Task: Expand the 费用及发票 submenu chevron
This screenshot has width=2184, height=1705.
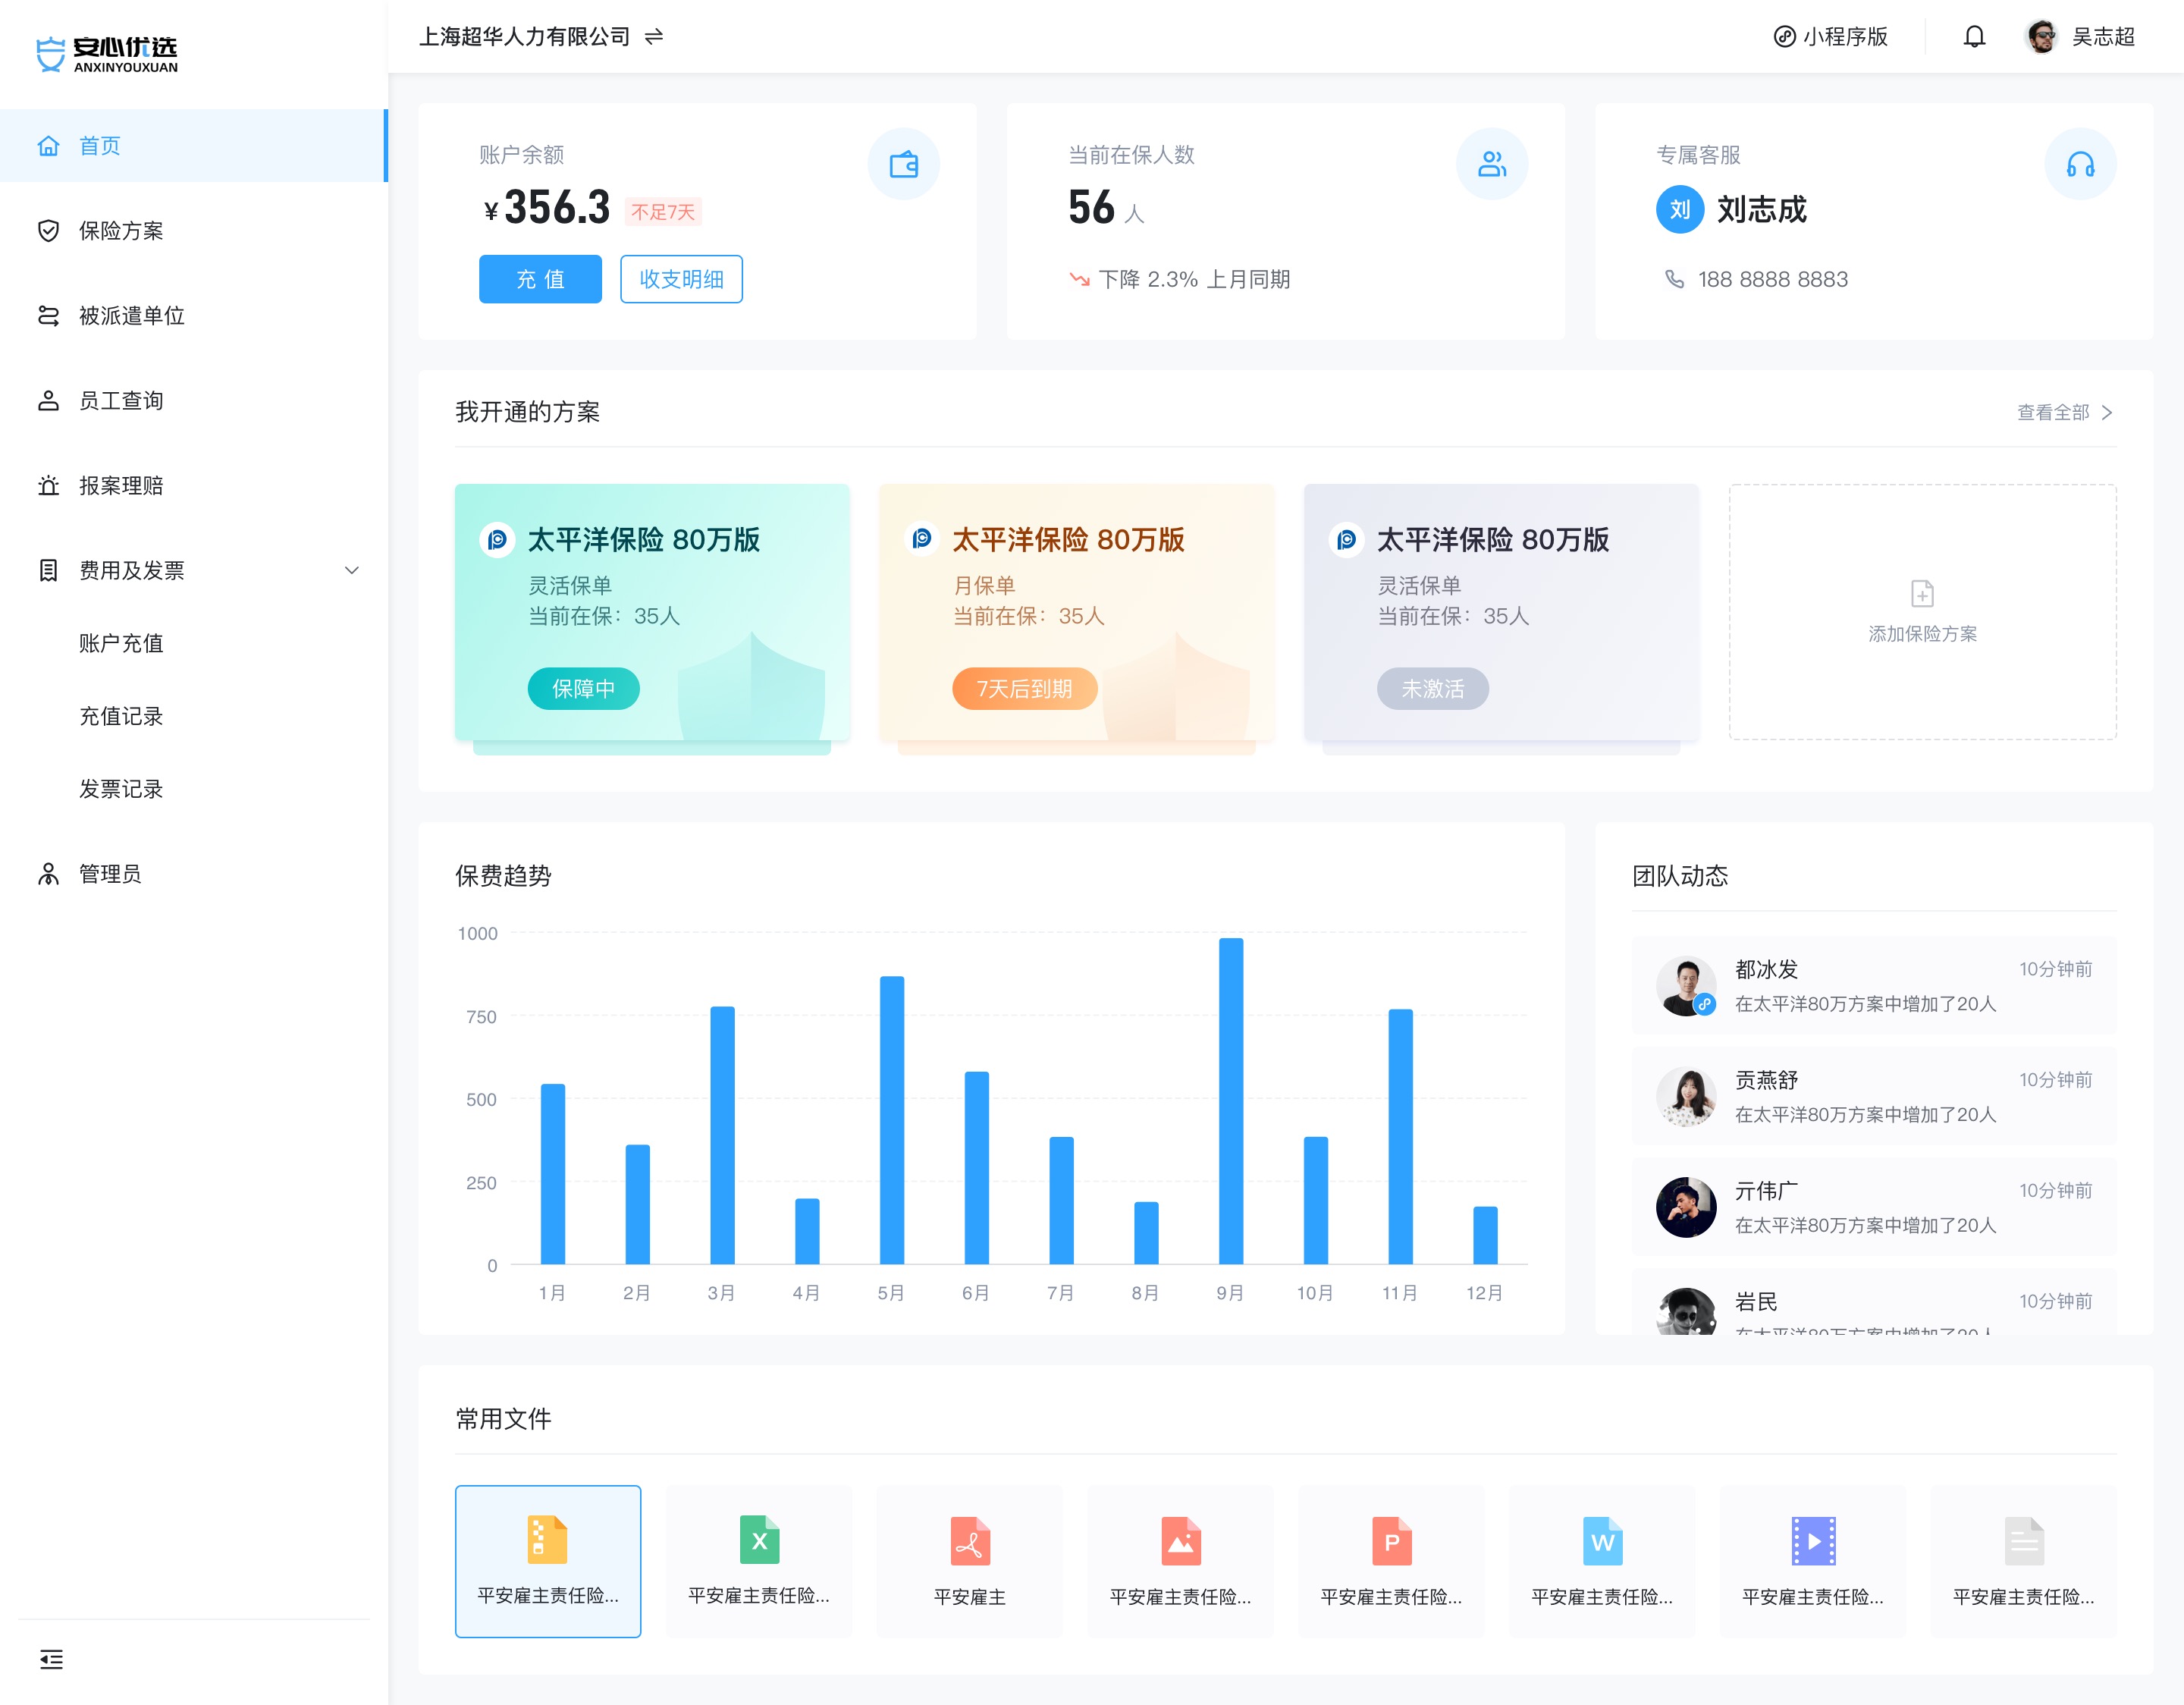Action: click(351, 569)
